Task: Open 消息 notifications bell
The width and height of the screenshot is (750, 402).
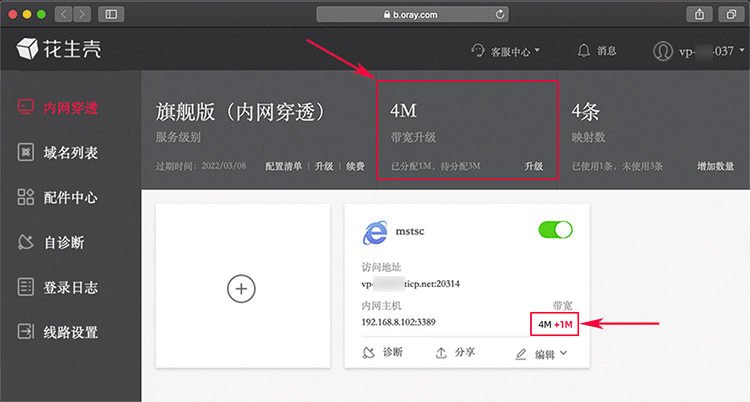Action: 597,50
